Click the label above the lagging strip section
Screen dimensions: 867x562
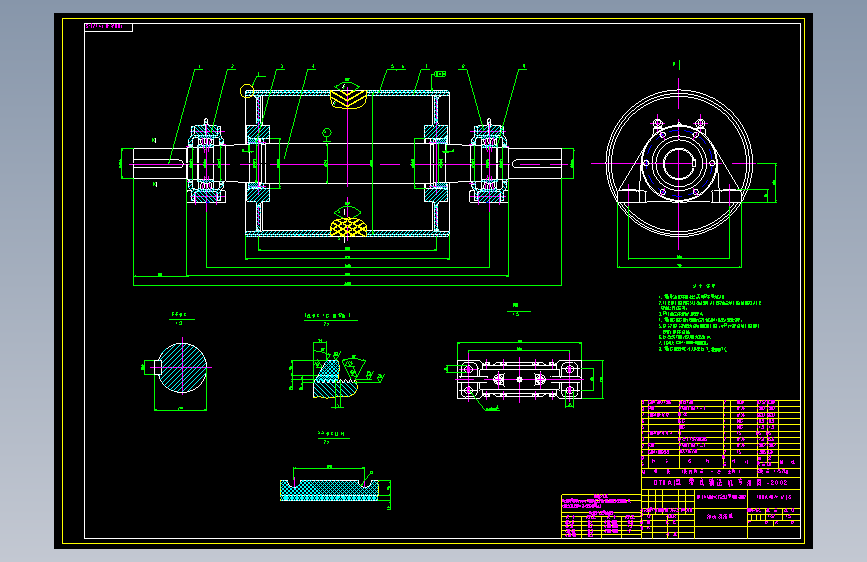click(331, 438)
